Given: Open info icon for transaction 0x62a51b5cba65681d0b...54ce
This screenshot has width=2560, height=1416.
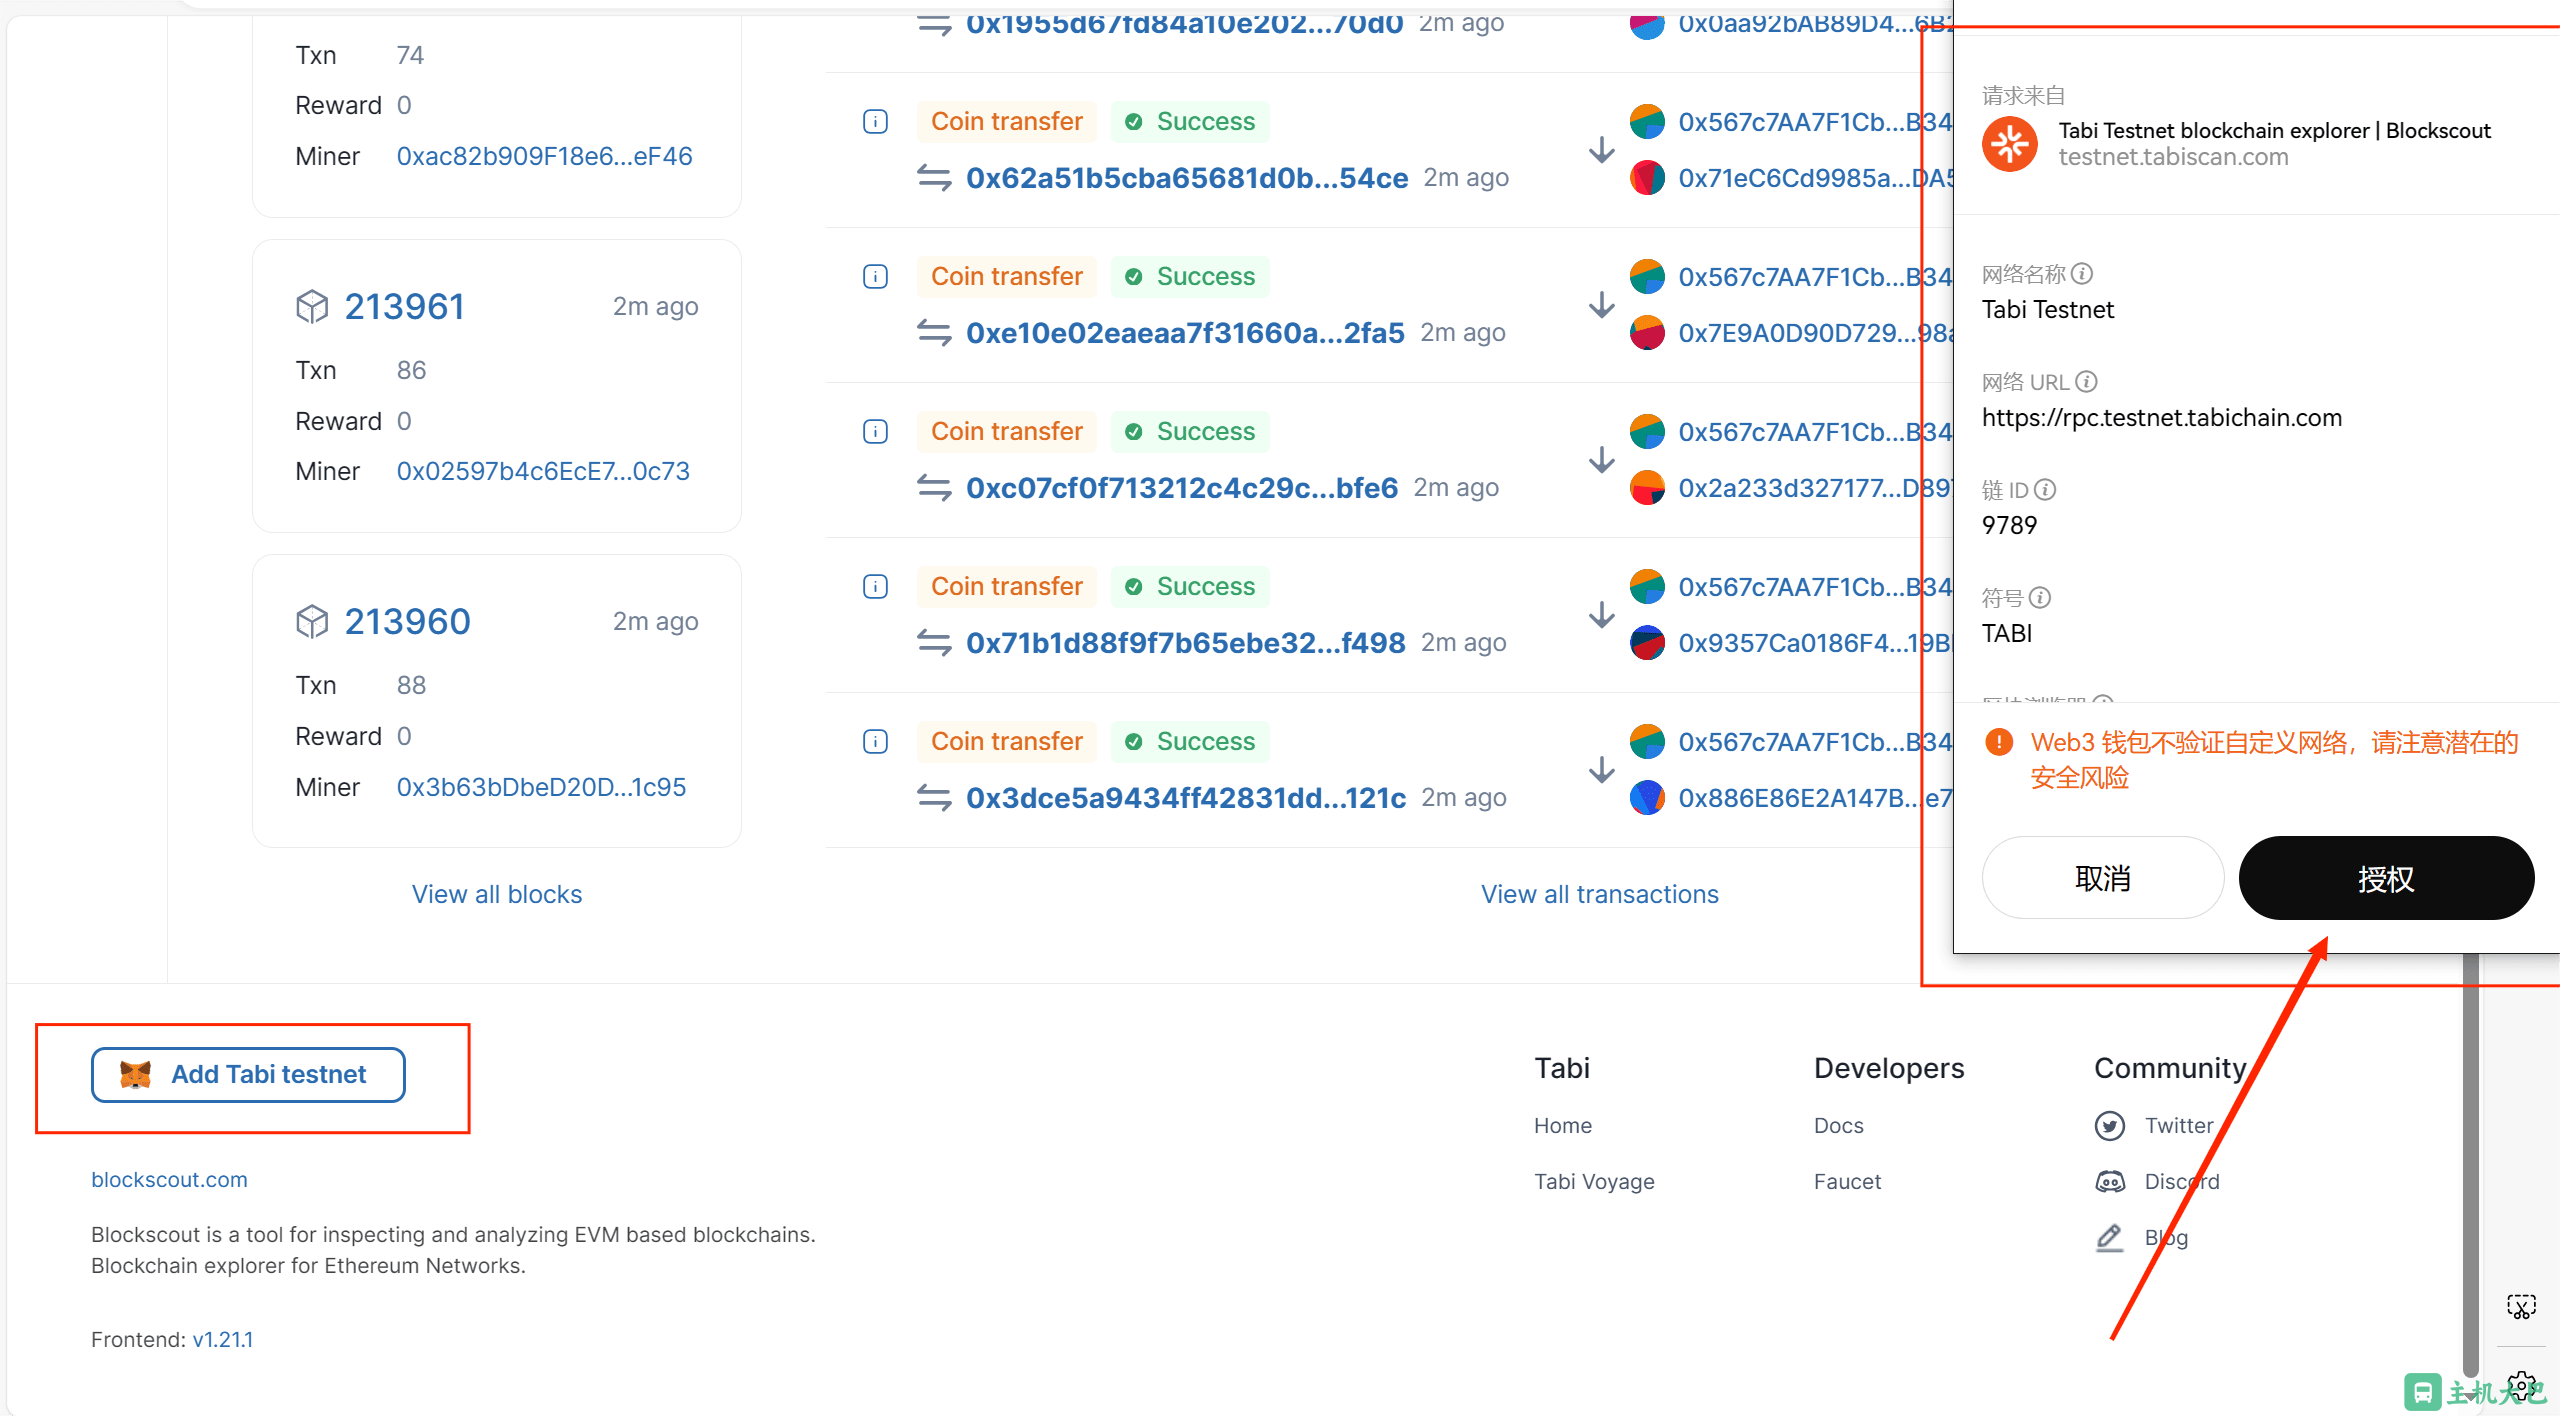Looking at the screenshot, I should (875, 121).
